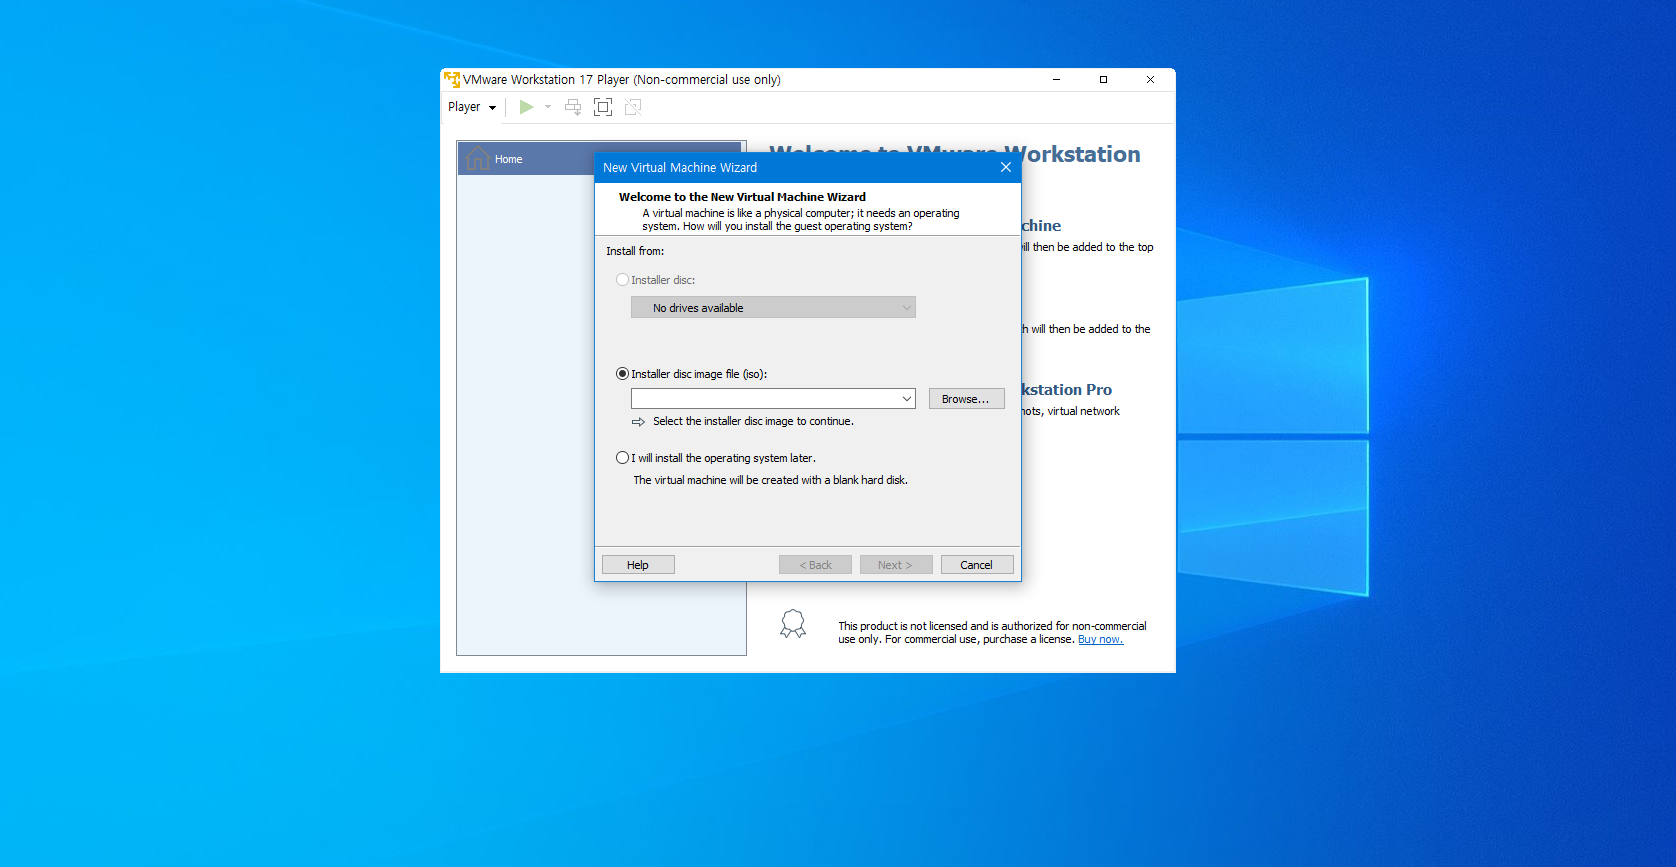Viewport: 1676px width, 867px height.
Task: Open the No drives available dropdown
Action: 773,308
